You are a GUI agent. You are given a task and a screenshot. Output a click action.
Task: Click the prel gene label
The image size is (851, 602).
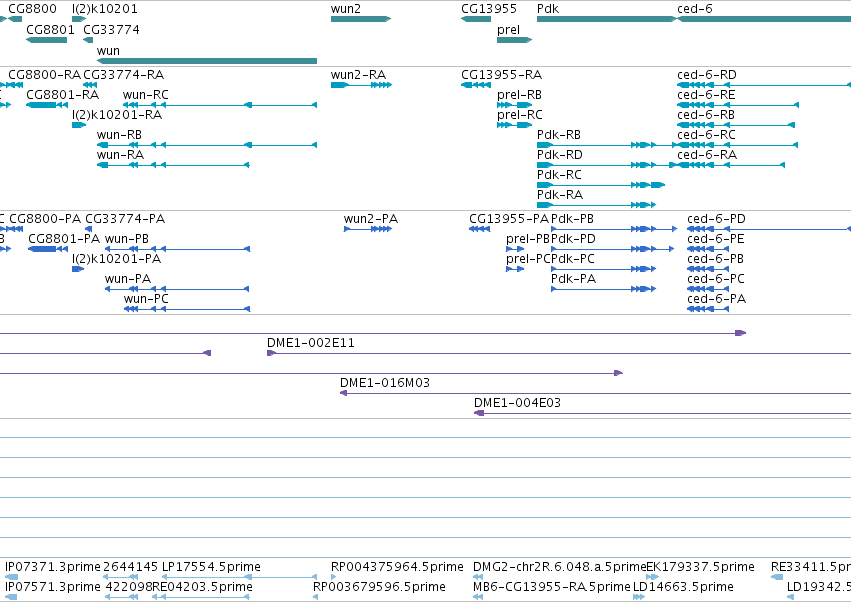click(508, 30)
